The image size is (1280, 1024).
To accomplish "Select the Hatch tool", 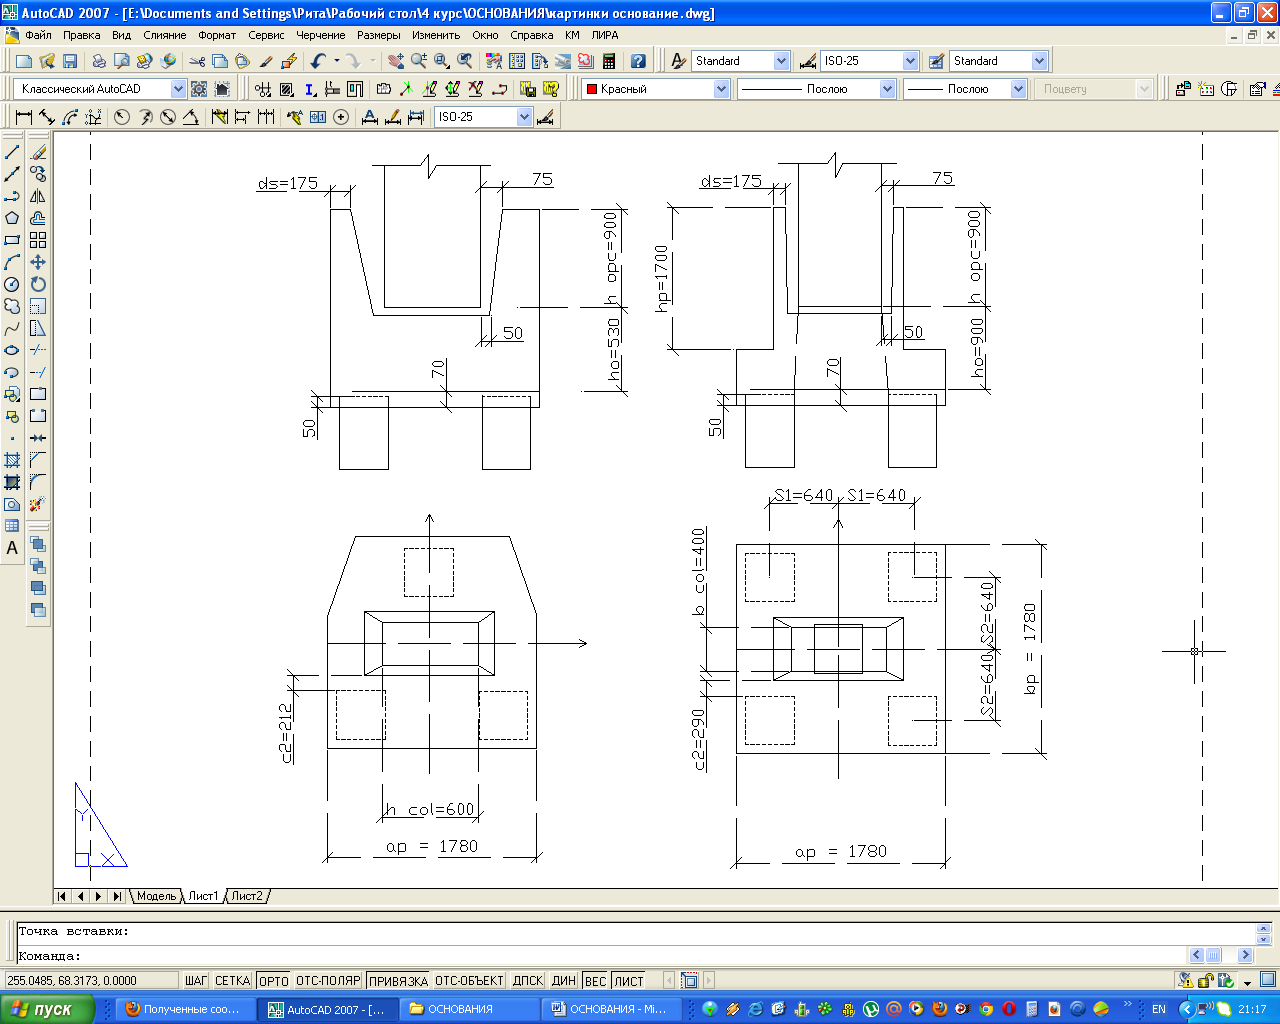I will point(12,460).
